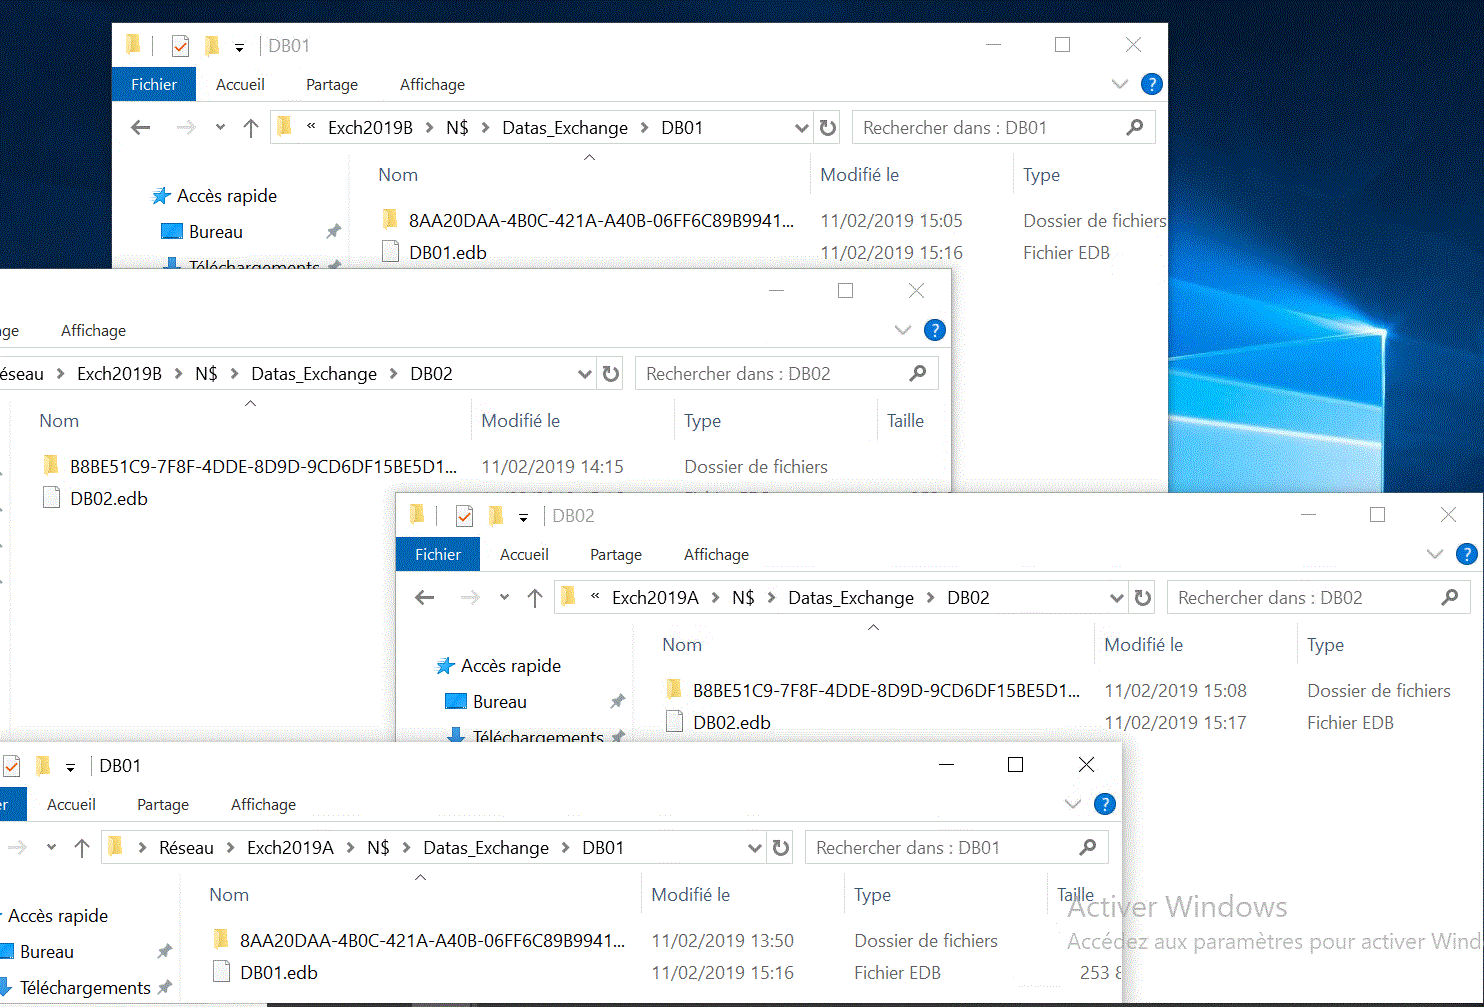
Task: Select DB01.edb in Exch2019A DB01 window
Action: (x=265, y=973)
